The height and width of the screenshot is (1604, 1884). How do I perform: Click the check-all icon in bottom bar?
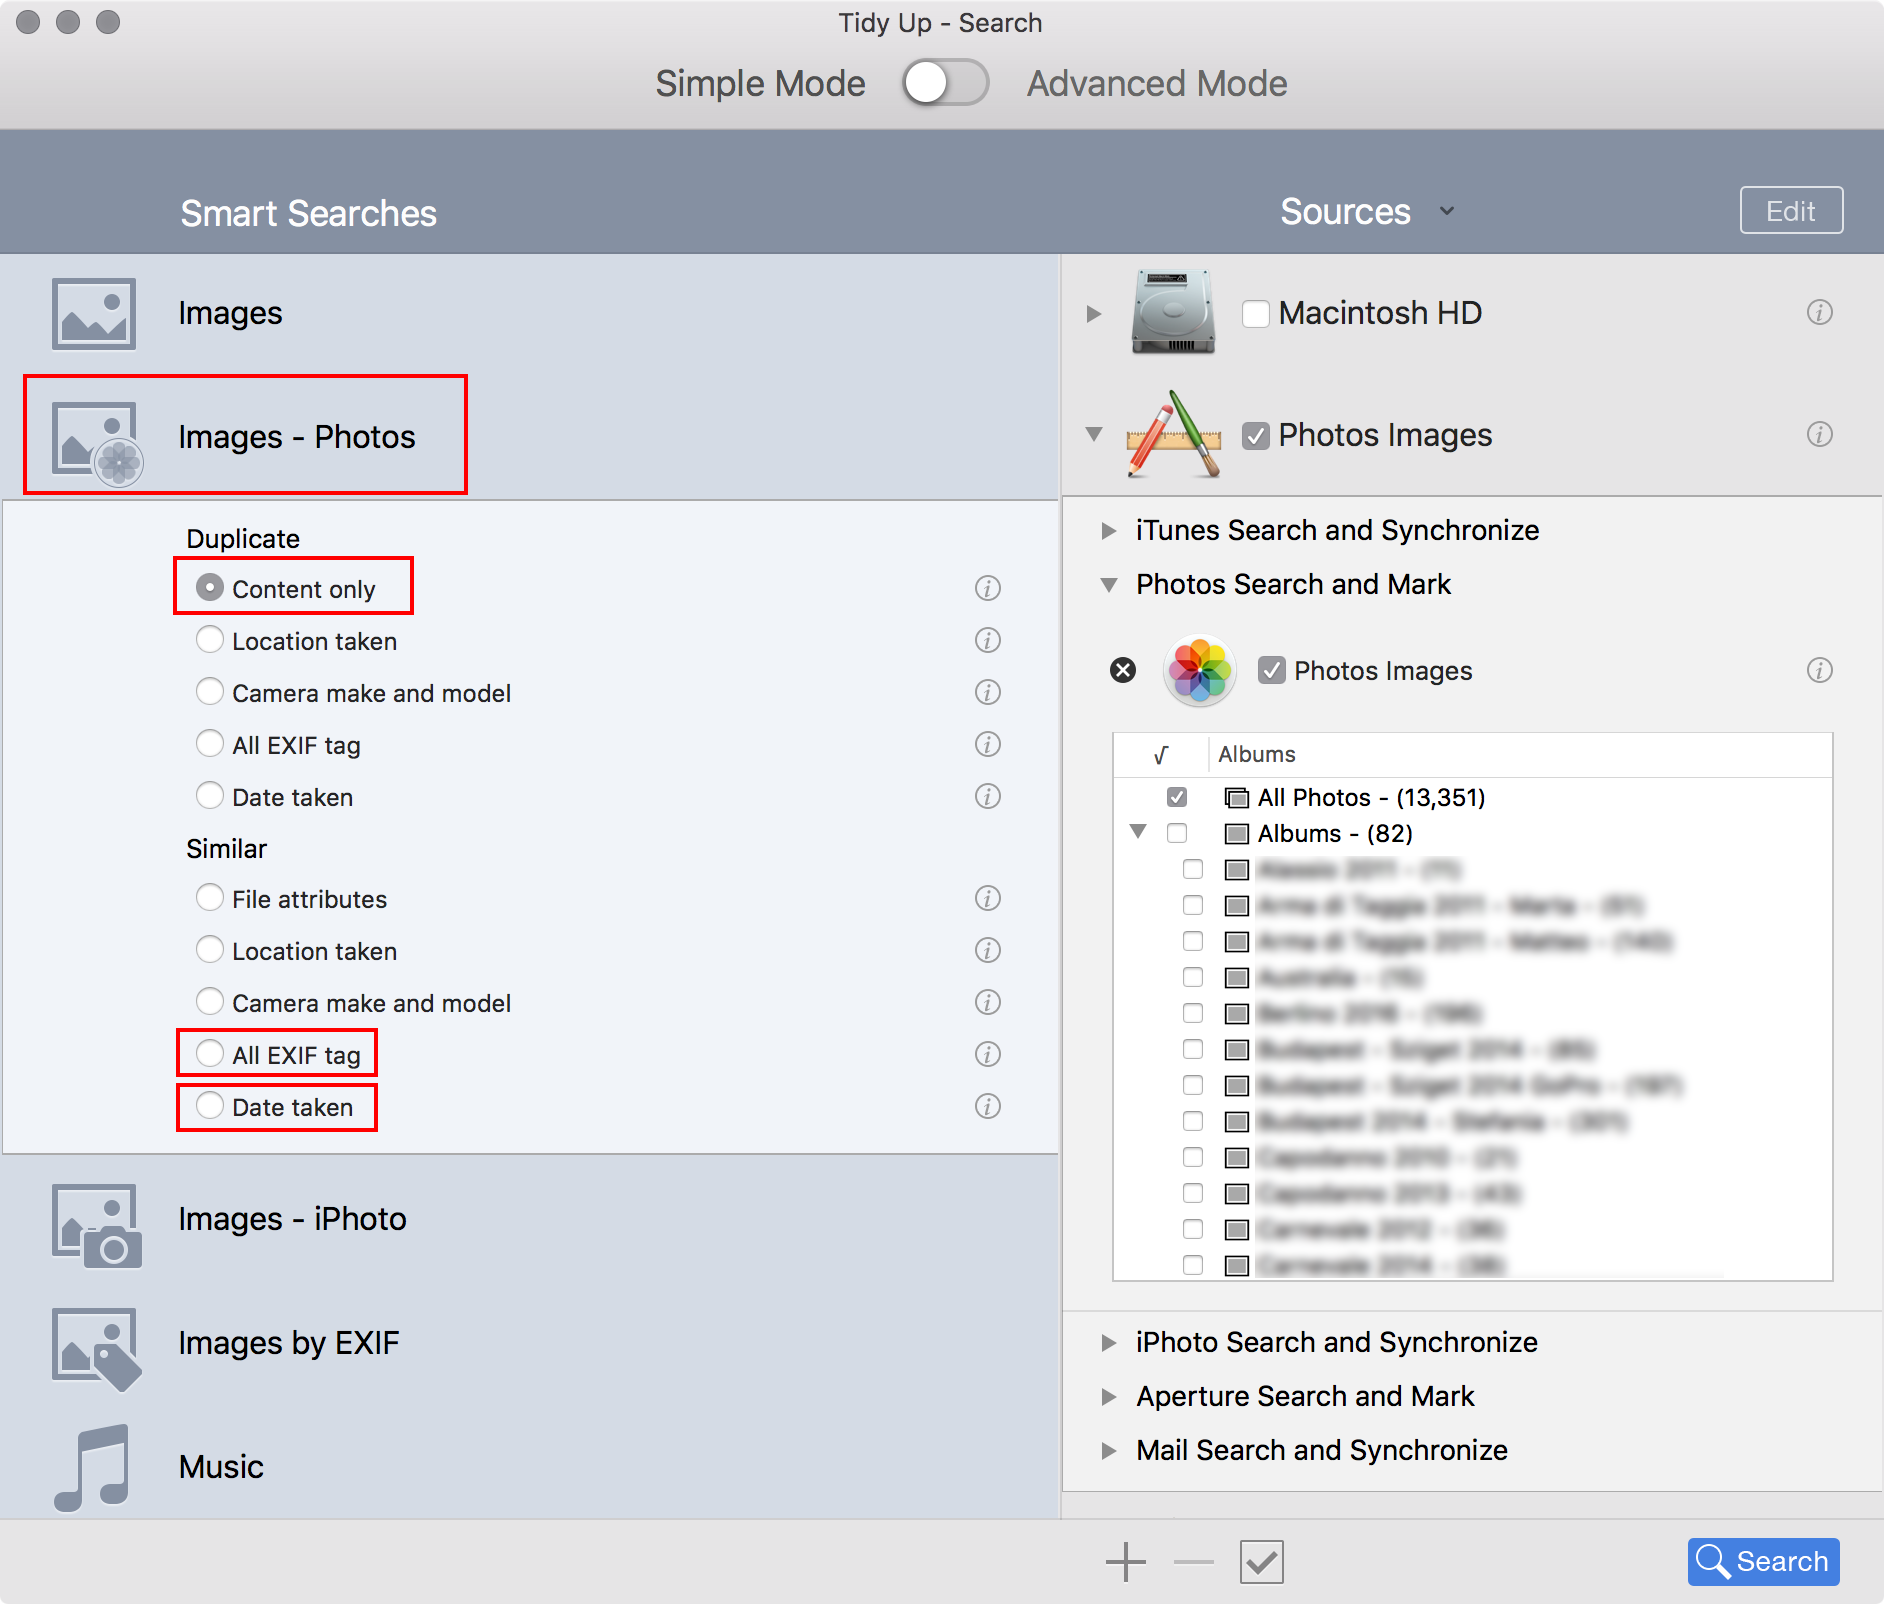pyautogui.click(x=1261, y=1562)
